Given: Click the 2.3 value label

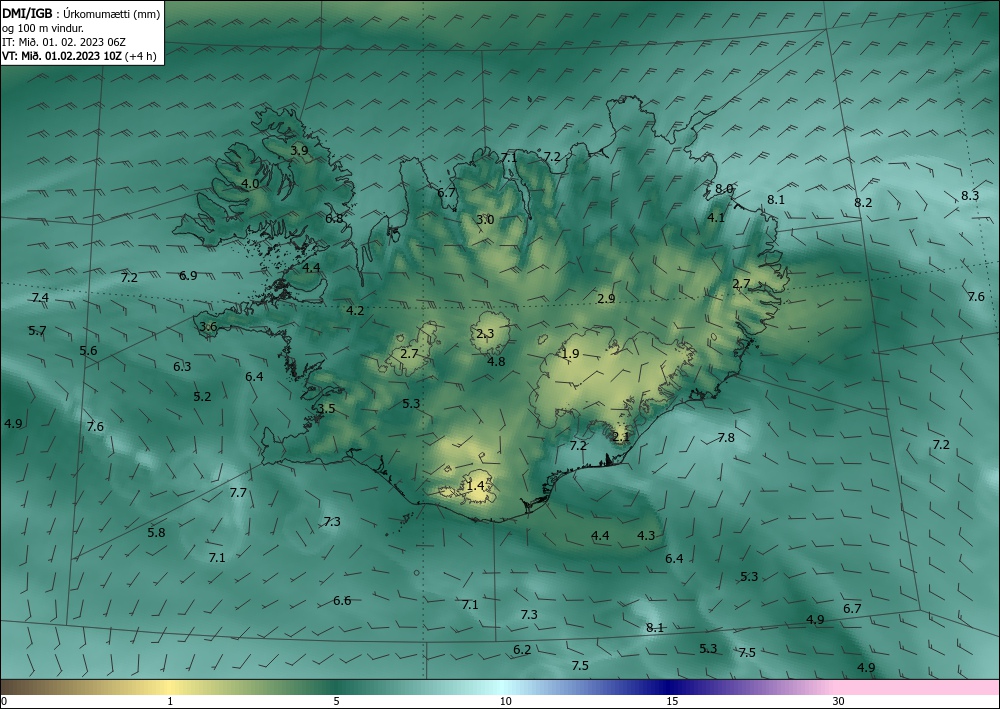Looking at the screenshot, I should (x=485, y=333).
